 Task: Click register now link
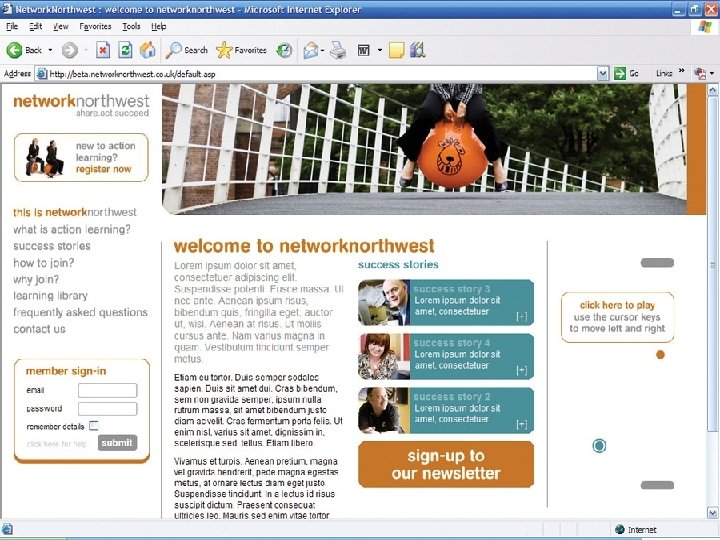pyautogui.click(x=104, y=169)
